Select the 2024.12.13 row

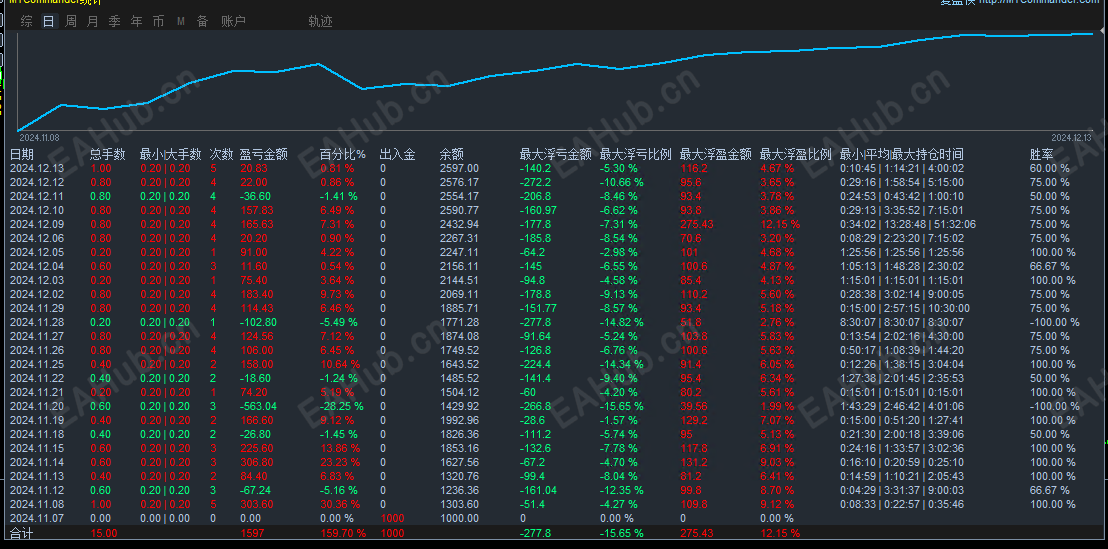(x=554, y=168)
